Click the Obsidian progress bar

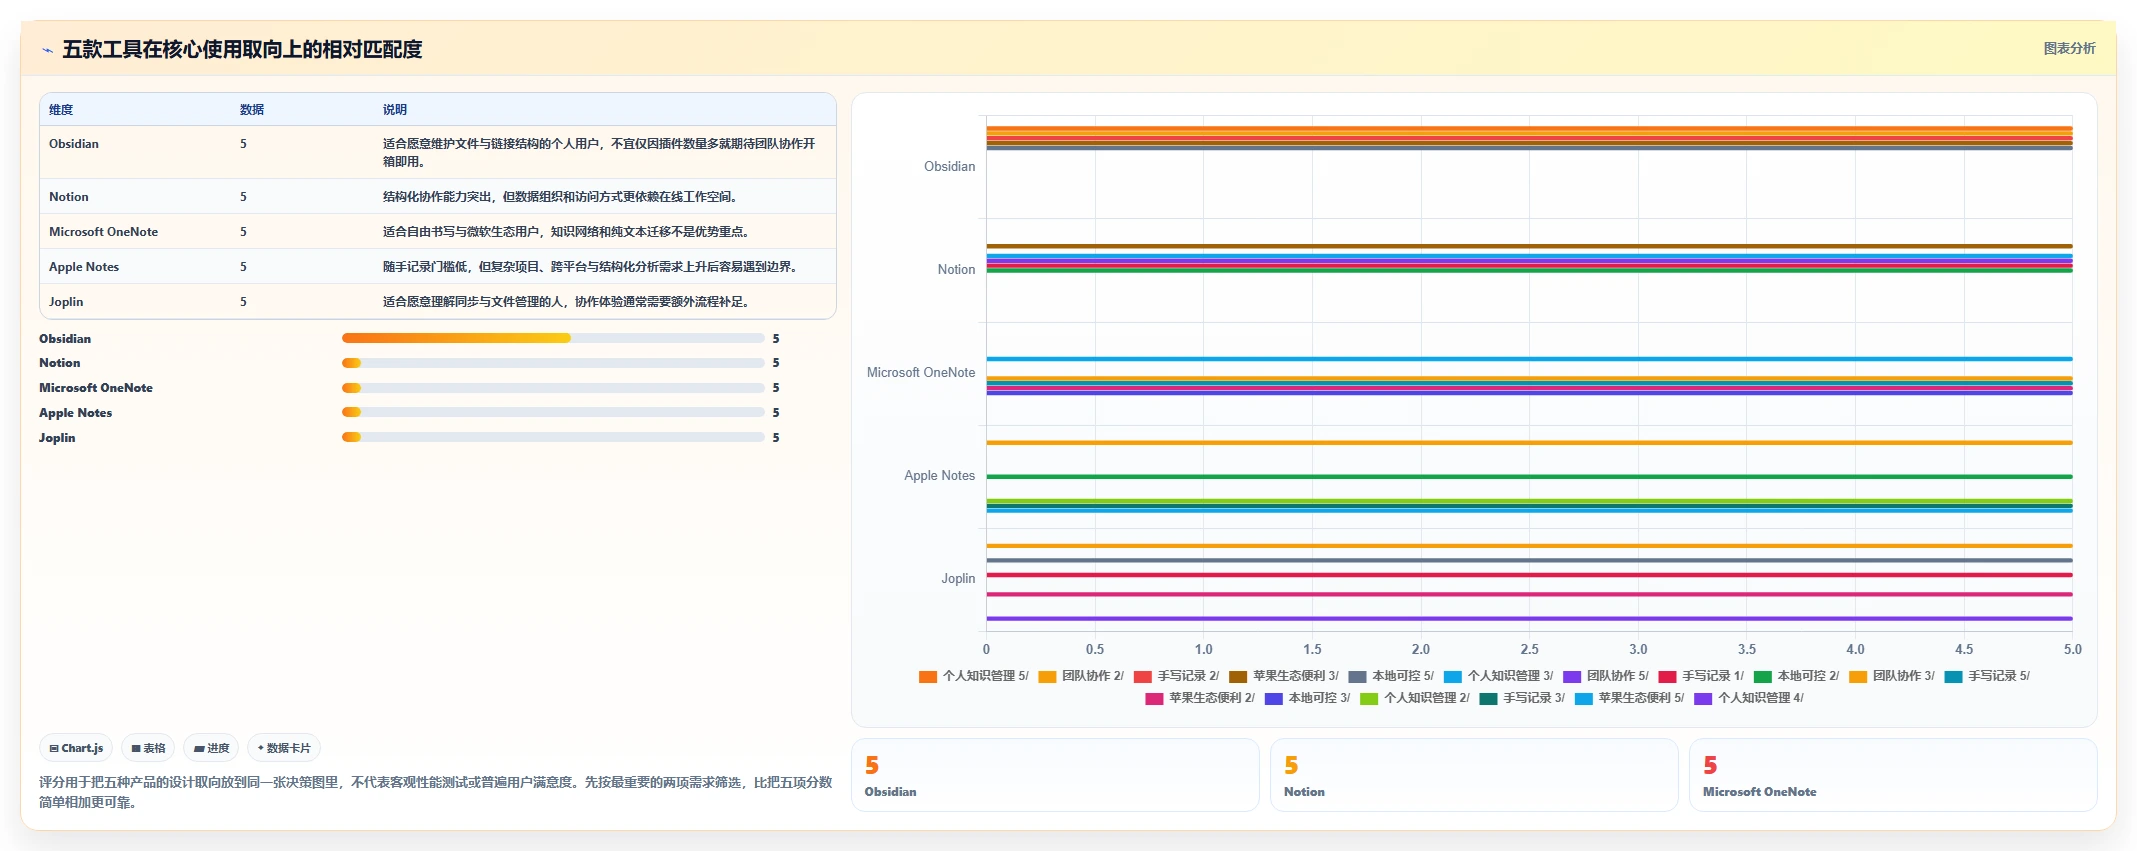point(553,338)
